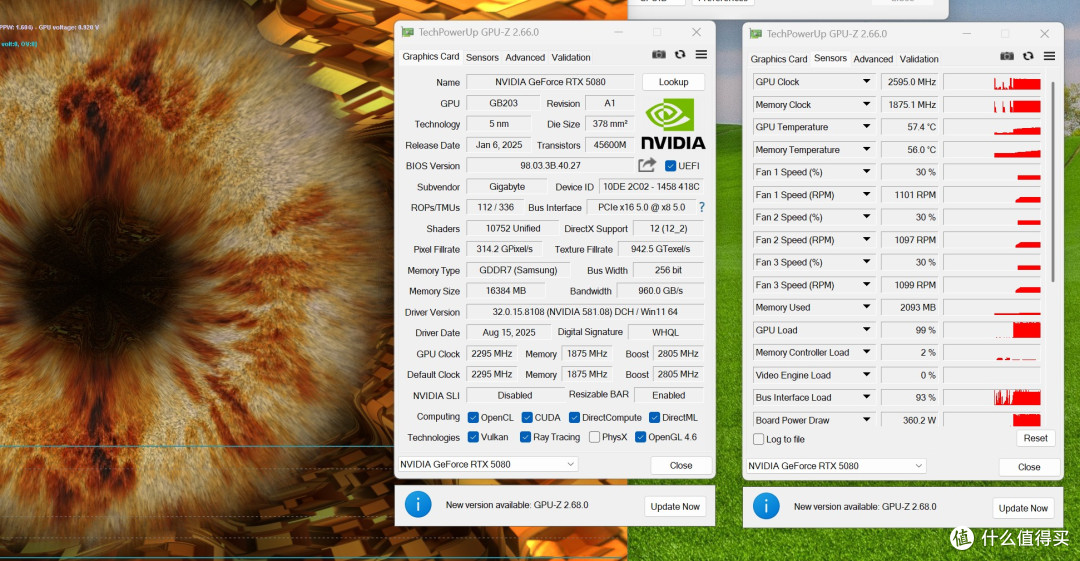Enable Log to file checkbox

pyautogui.click(x=758, y=439)
